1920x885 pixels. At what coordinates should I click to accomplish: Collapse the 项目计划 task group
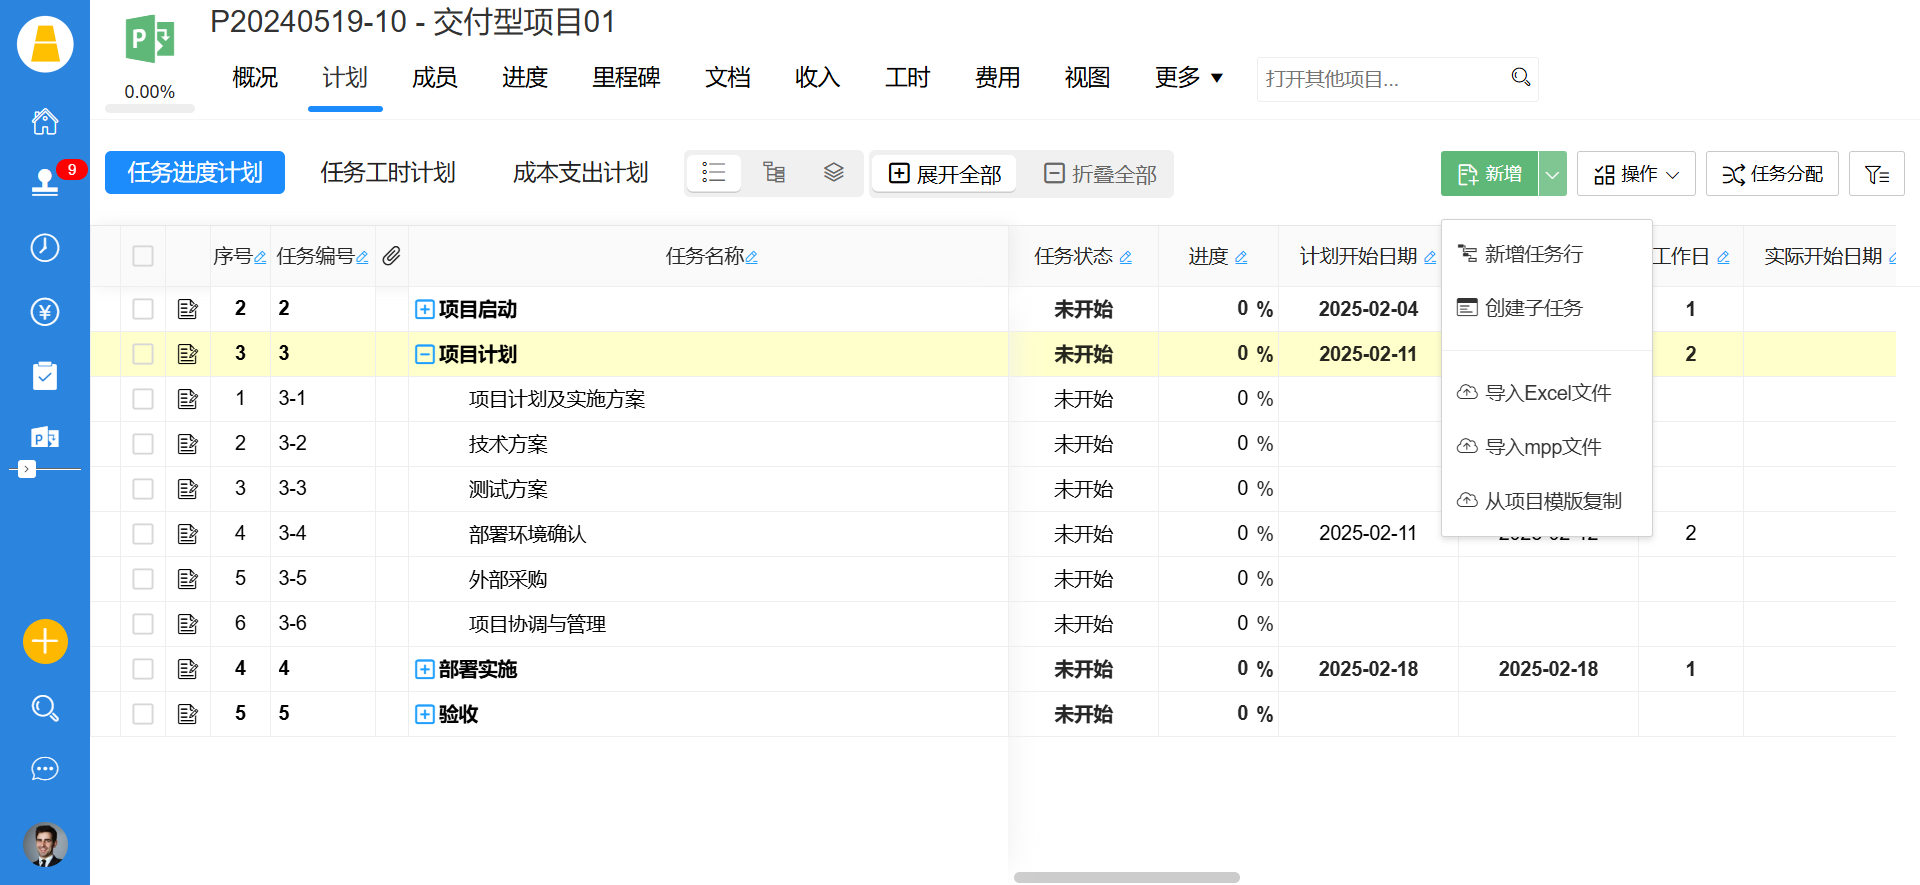point(424,354)
